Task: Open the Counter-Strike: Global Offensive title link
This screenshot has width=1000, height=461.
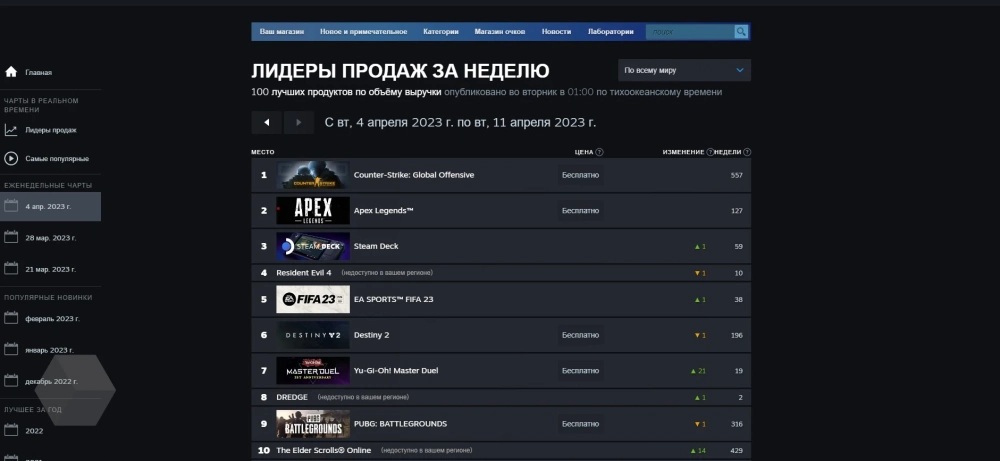Action: [x=414, y=175]
